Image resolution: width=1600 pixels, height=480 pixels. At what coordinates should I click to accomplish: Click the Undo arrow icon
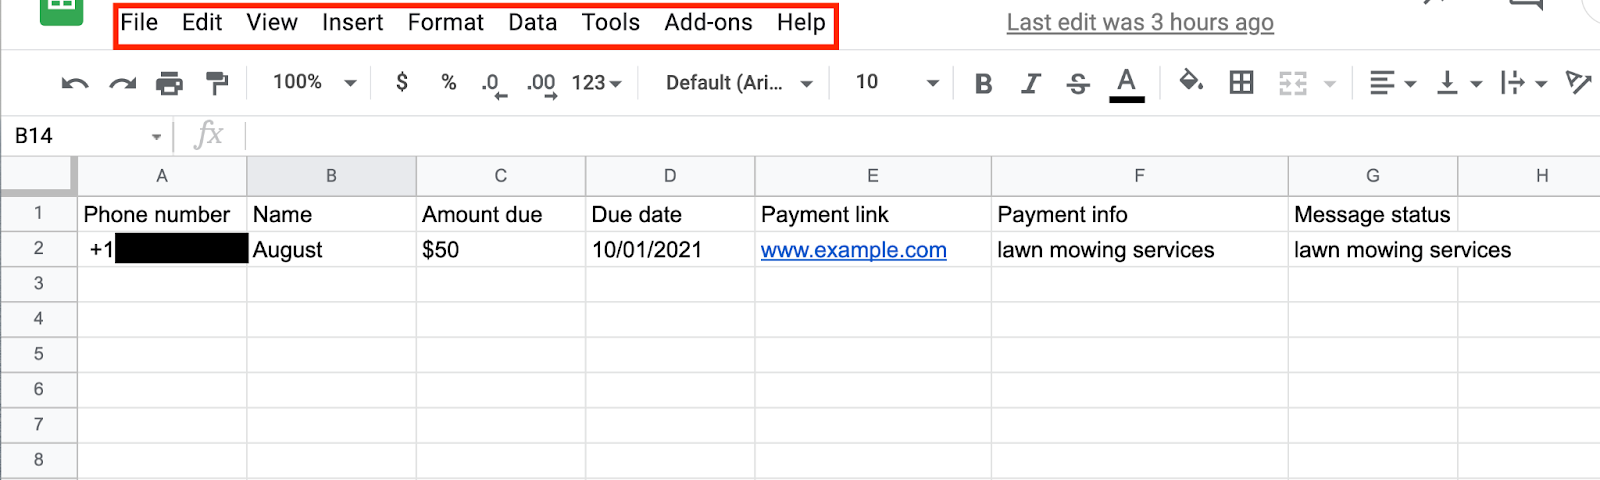click(75, 83)
